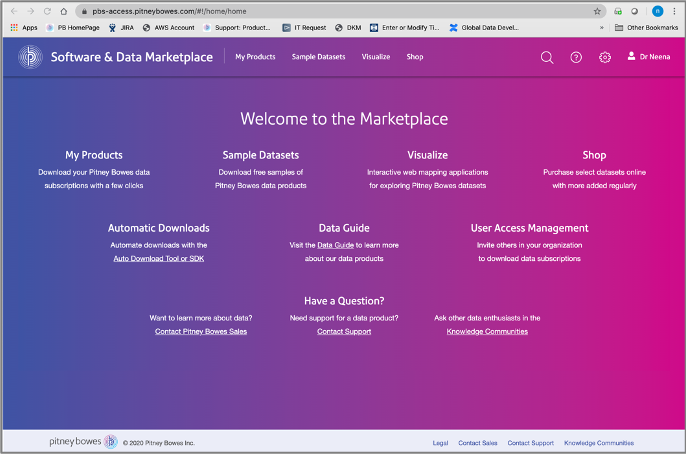Image resolution: width=686 pixels, height=454 pixels.
Task: Click the browser home icon
Action: 64,11
